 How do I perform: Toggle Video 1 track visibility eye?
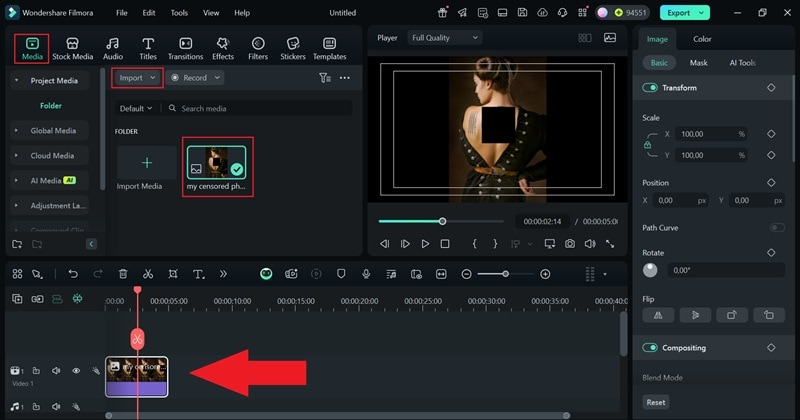[x=76, y=370]
